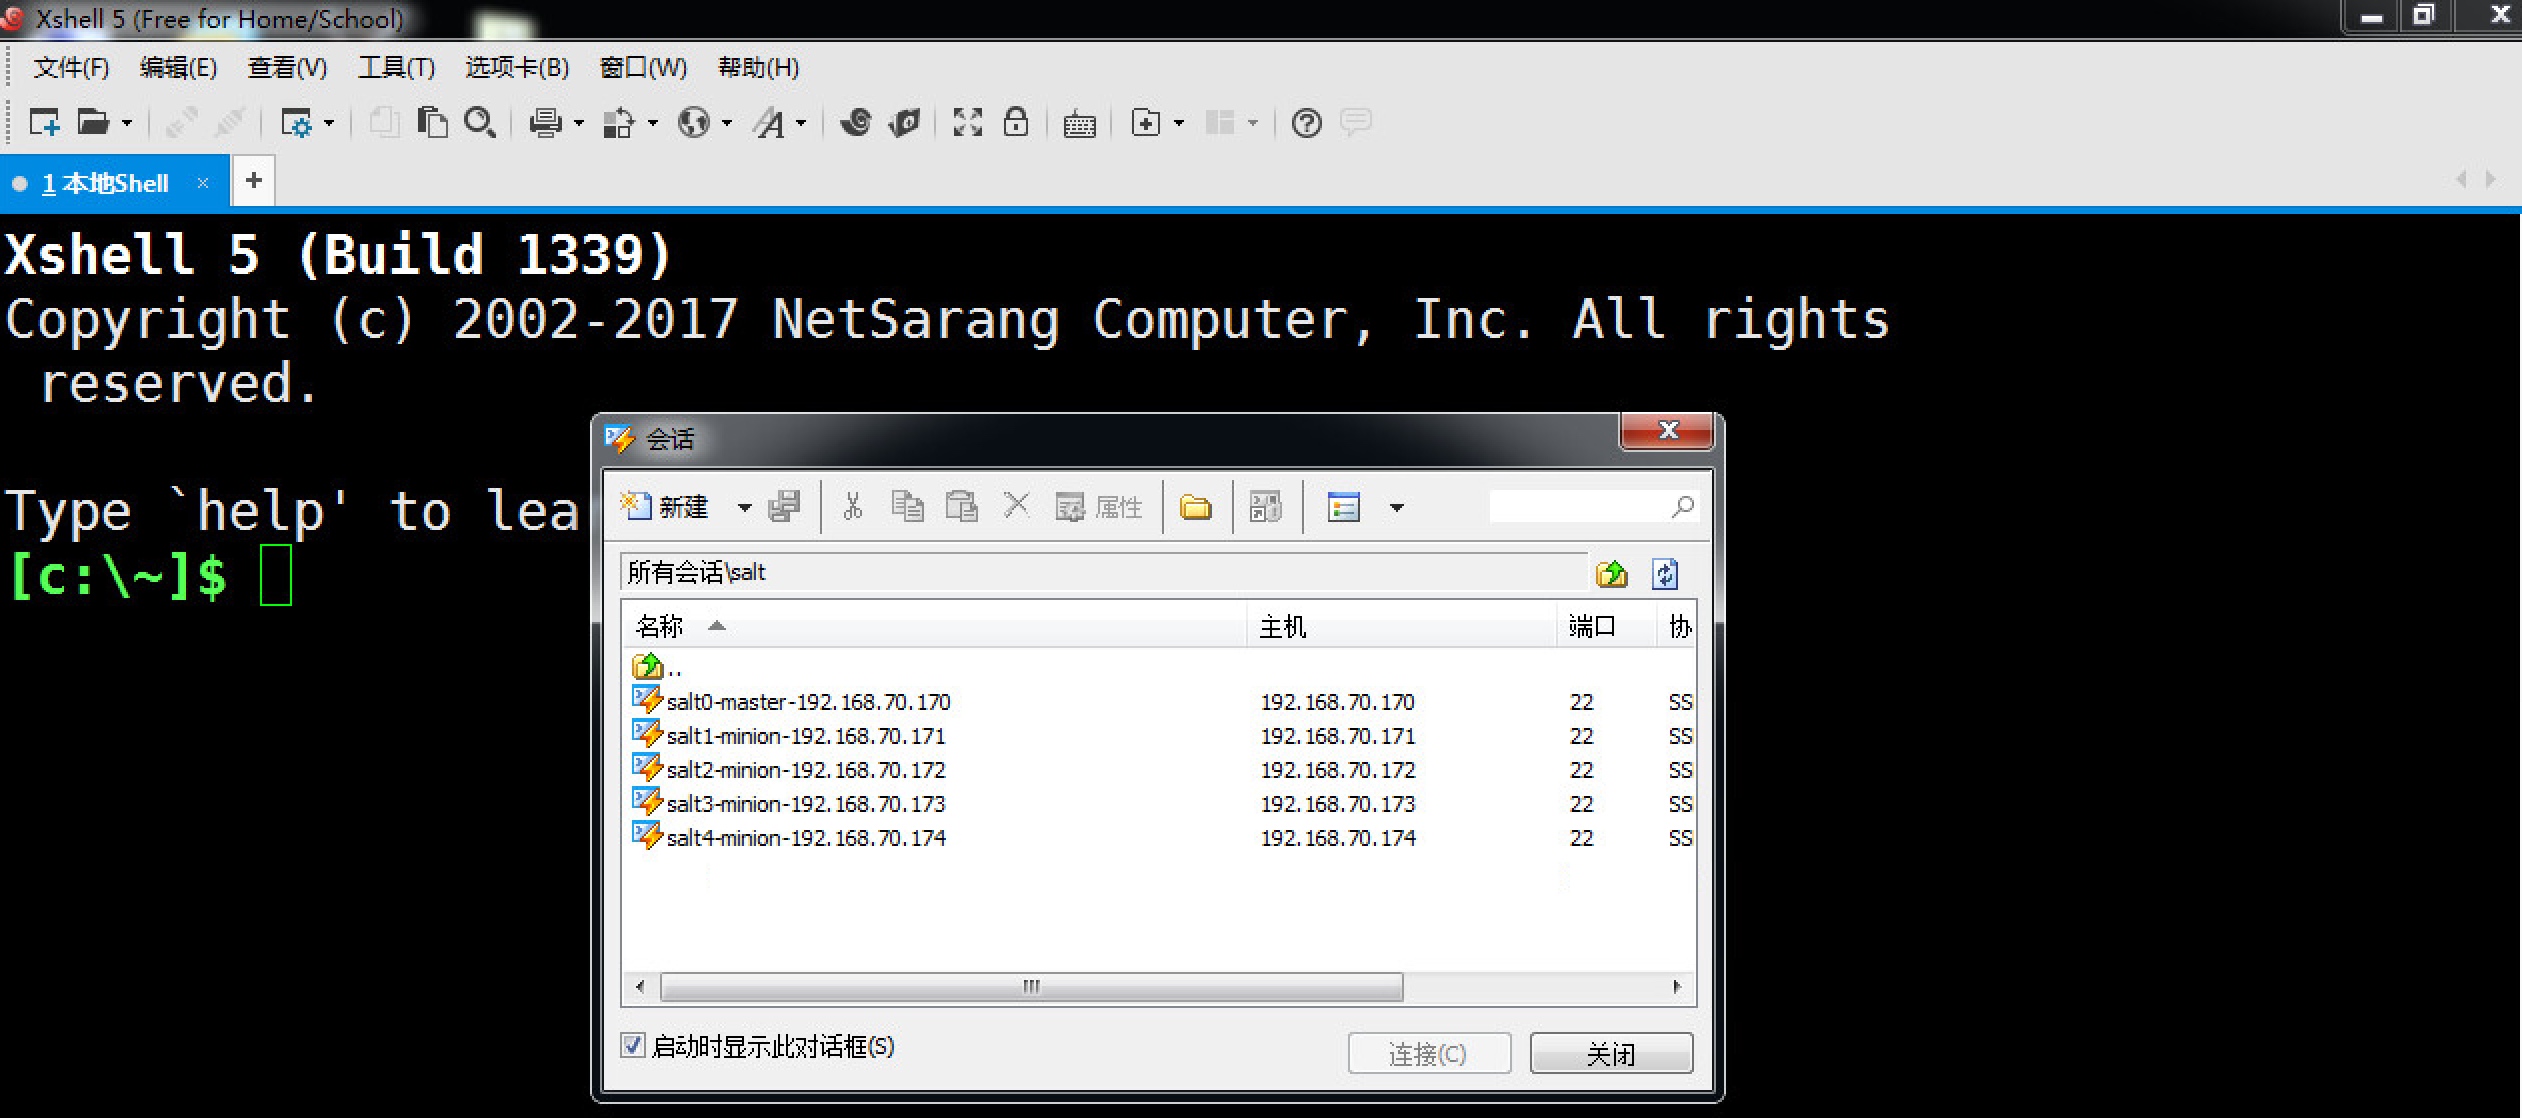Select session salt0-master-192.168.70.170
The image size is (2522, 1118).
point(791,701)
